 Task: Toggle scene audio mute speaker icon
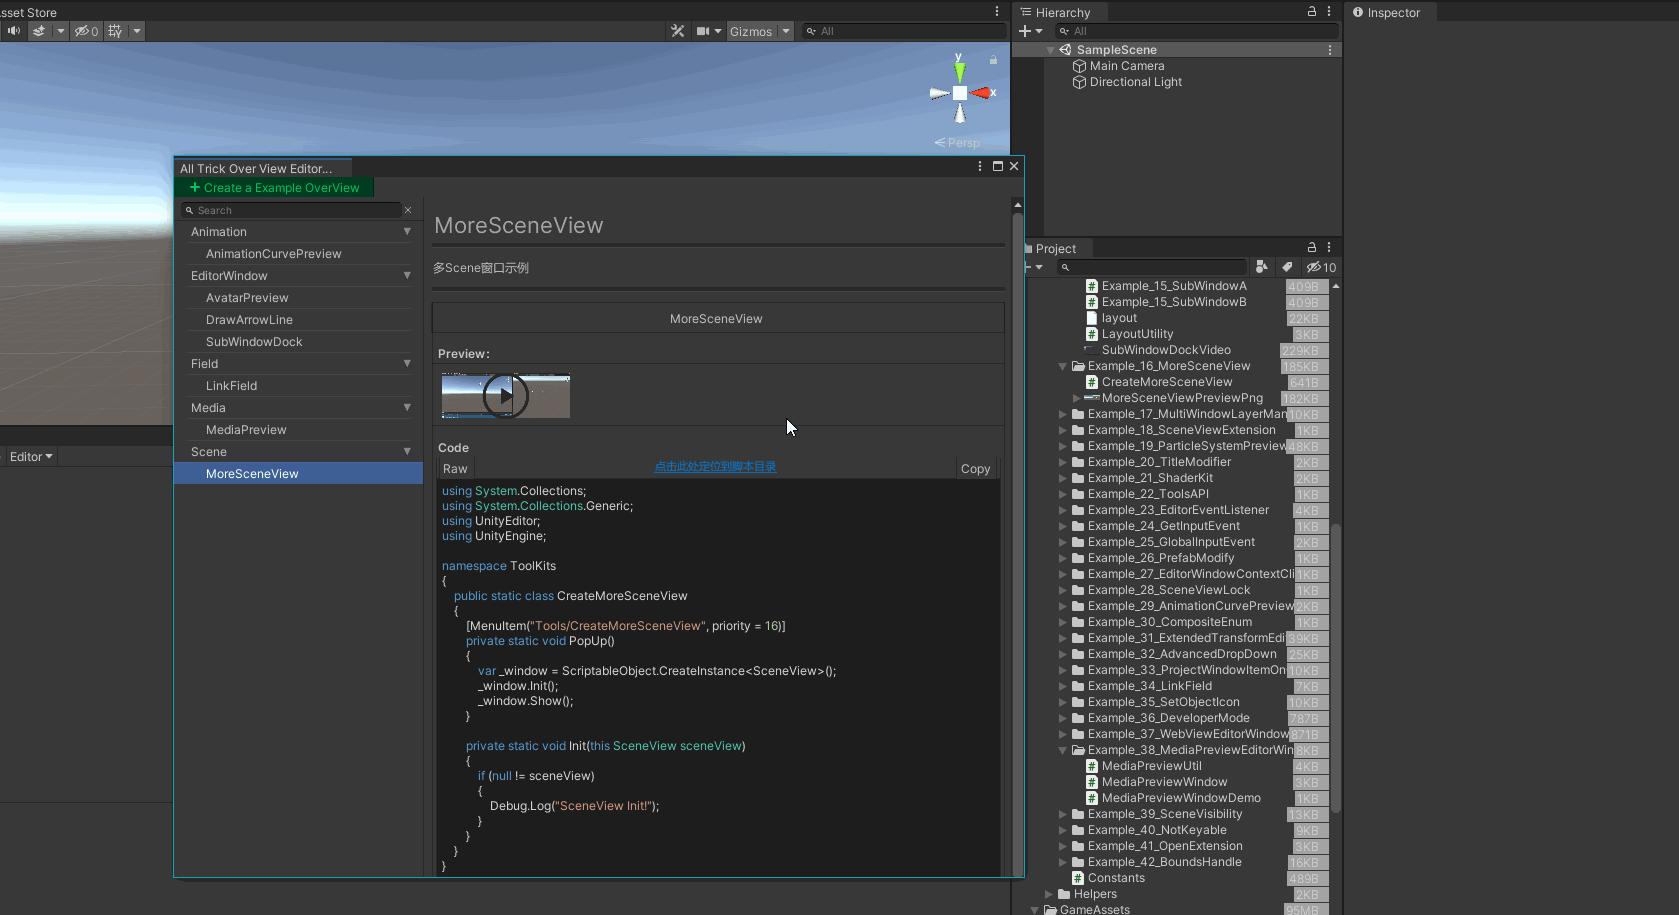pyautogui.click(x=13, y=31)
